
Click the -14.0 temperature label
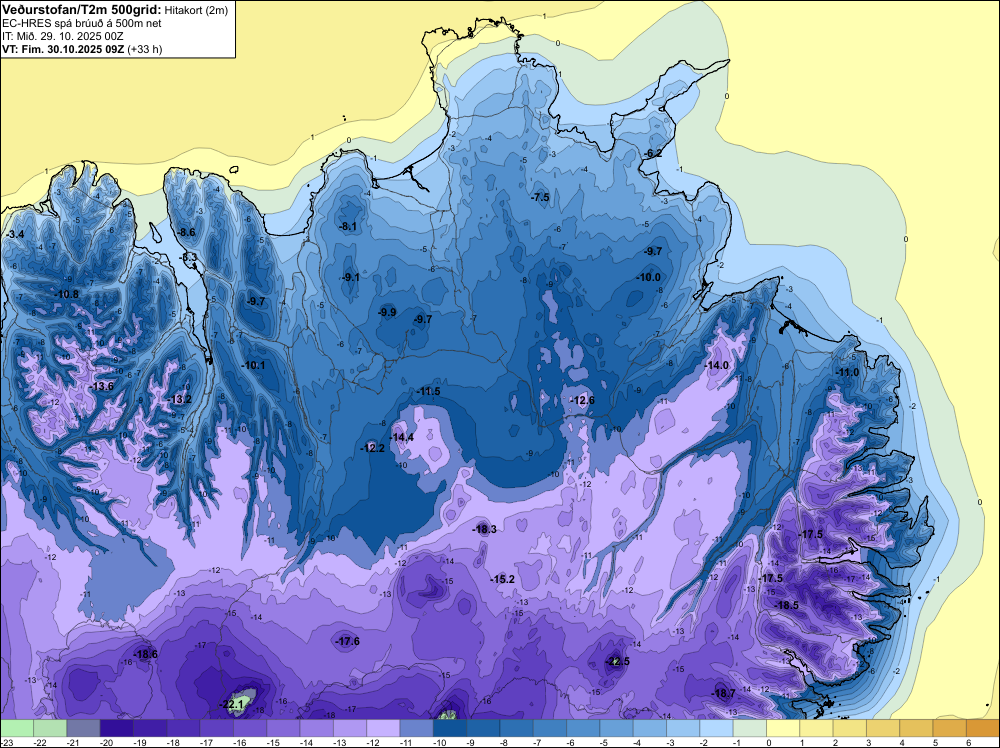(716, 365)
